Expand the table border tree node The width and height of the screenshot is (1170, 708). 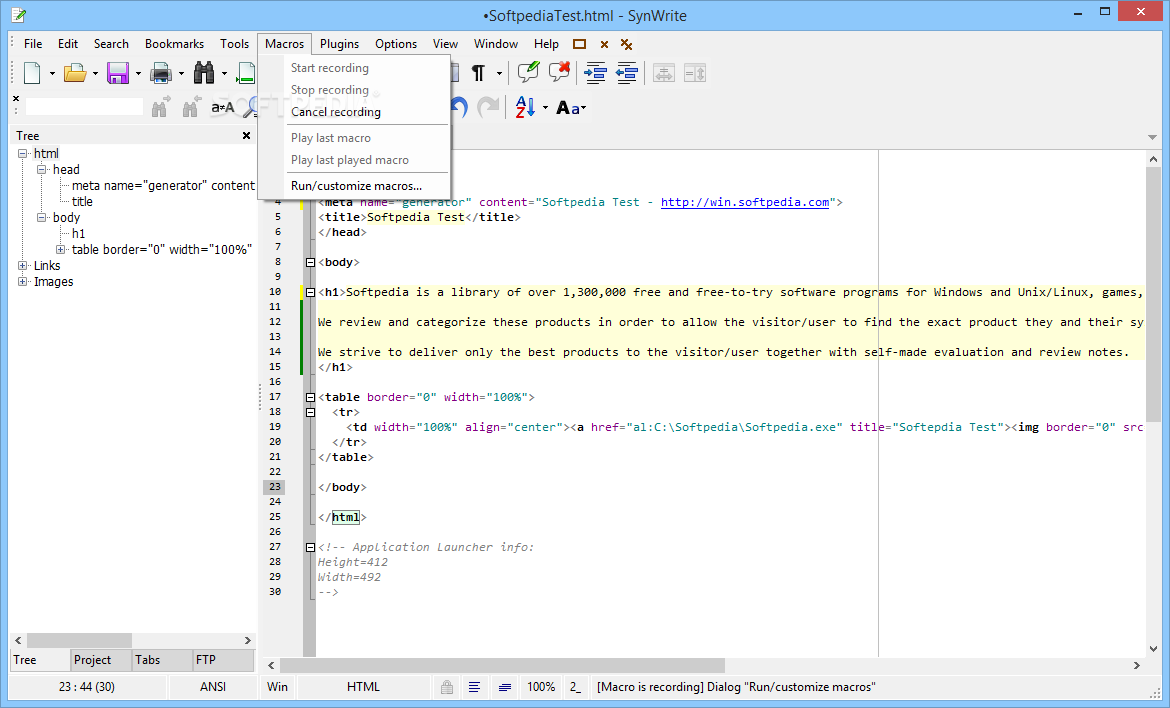click(x=60, y=250)
